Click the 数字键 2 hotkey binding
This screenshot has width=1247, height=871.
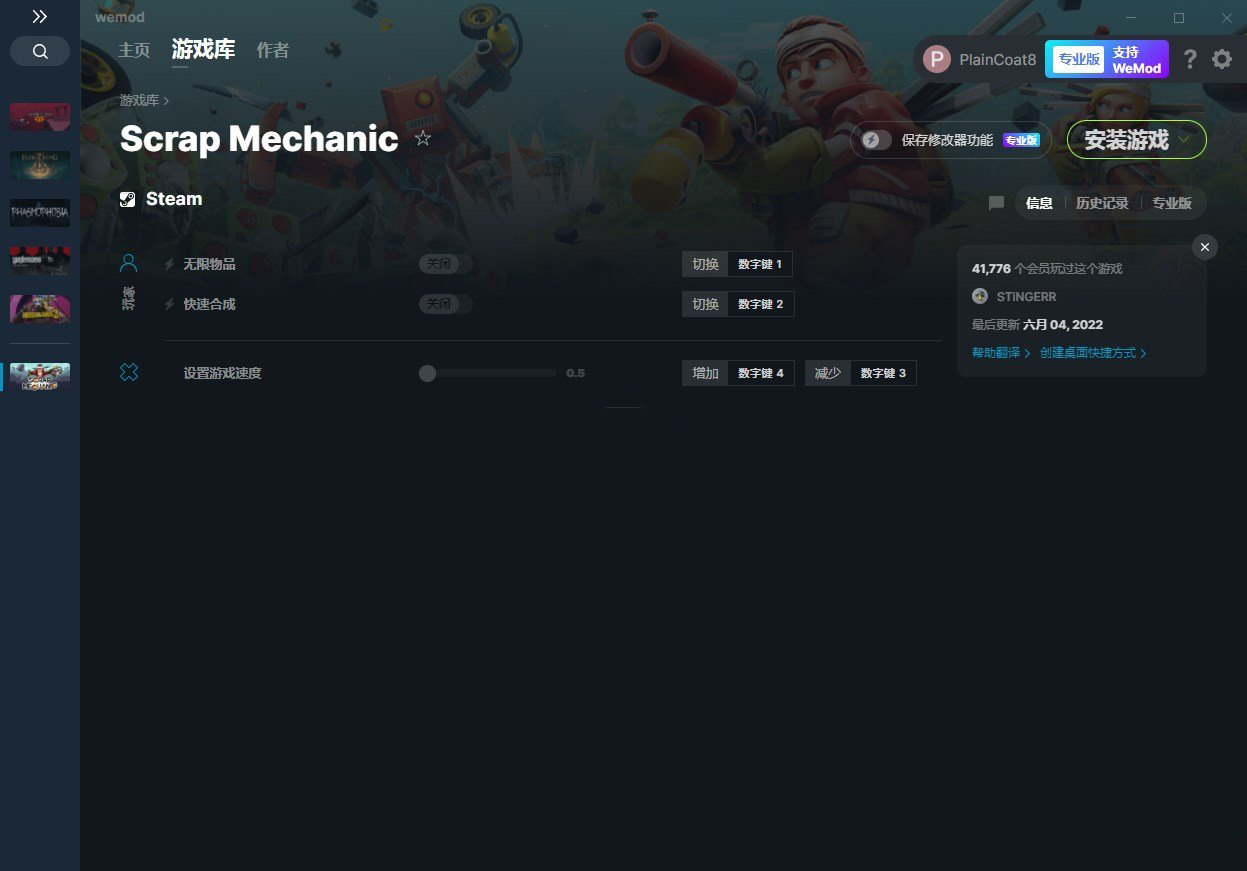click(761, 304)
